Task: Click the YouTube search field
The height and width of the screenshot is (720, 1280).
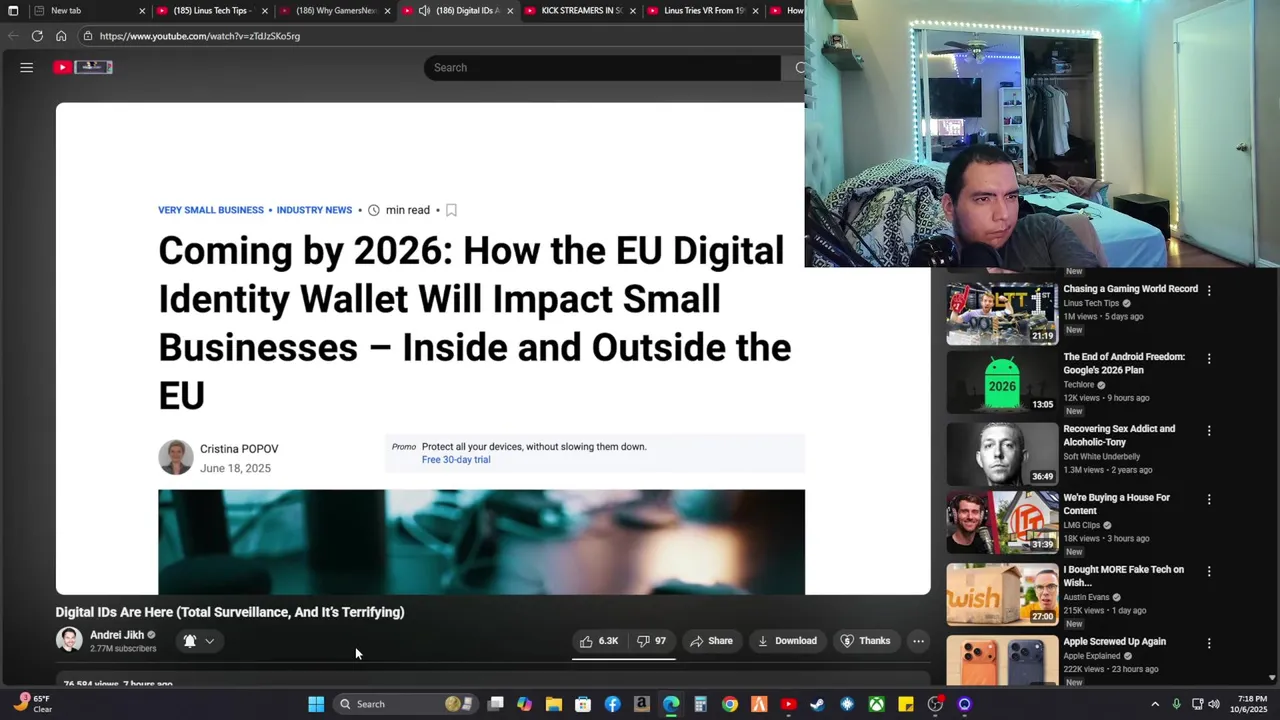Action: point(602,67)
